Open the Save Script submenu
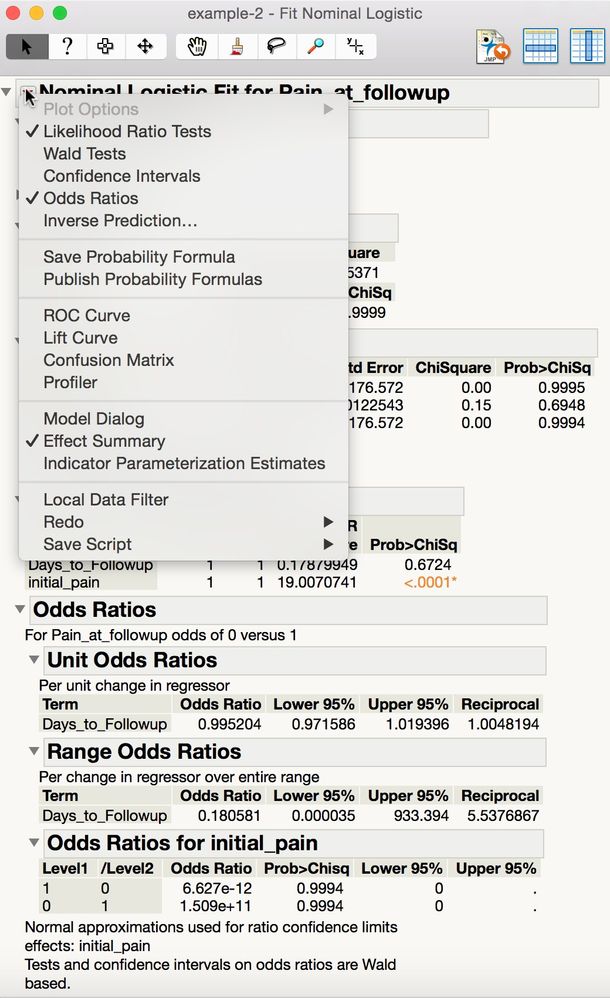Viewport: 610px width, 998px height. (x=87, y=544)
